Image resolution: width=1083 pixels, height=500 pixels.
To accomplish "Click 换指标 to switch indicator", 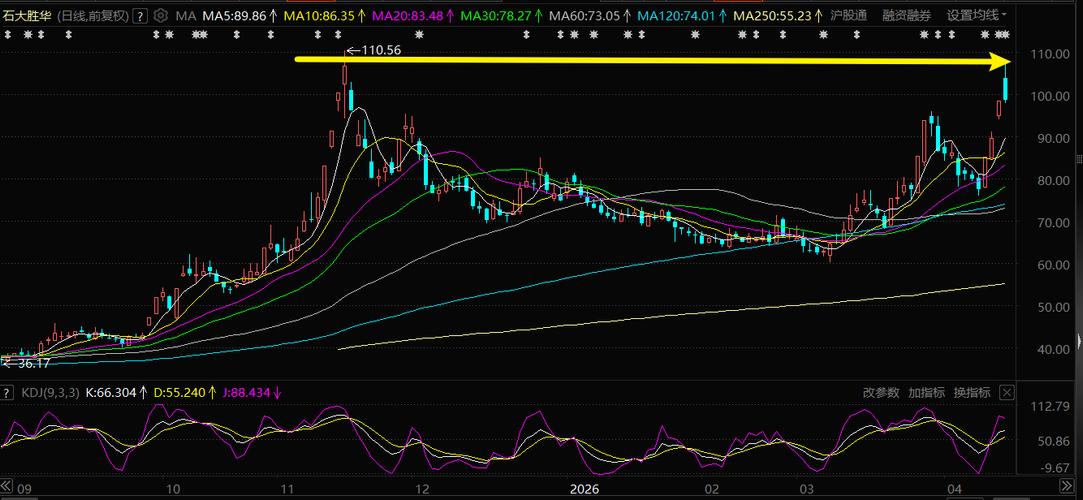I will pyautogui.click(x=972, y=393).
